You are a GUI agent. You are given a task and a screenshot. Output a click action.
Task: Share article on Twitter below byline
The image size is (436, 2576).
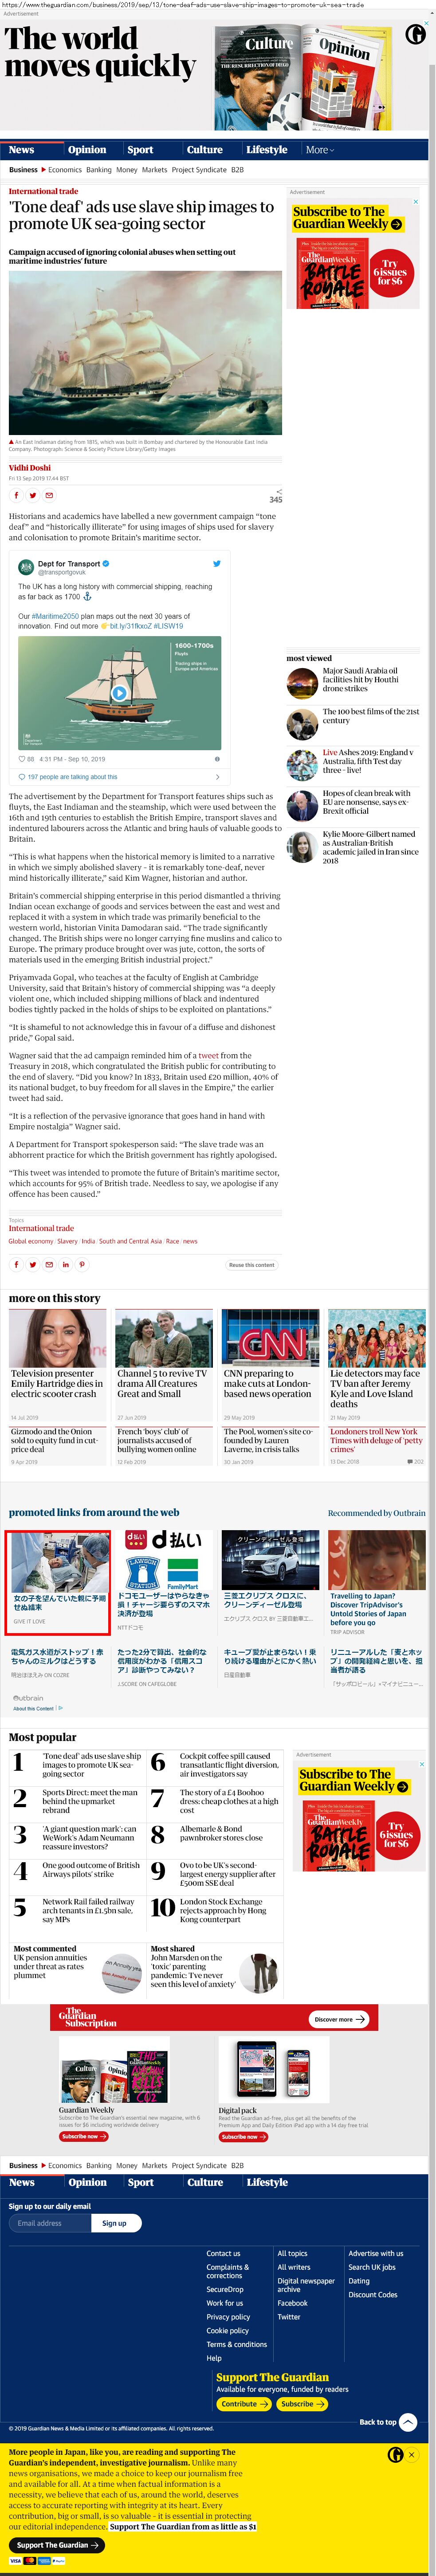[33, 495]
